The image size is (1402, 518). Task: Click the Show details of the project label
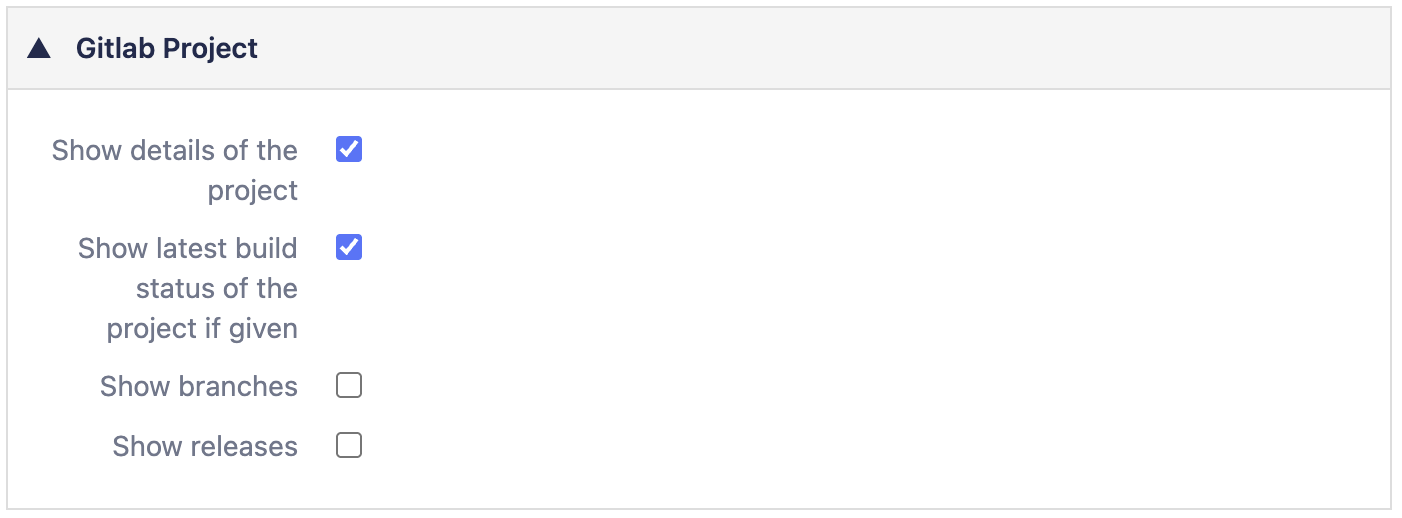[x=175, y=151]
